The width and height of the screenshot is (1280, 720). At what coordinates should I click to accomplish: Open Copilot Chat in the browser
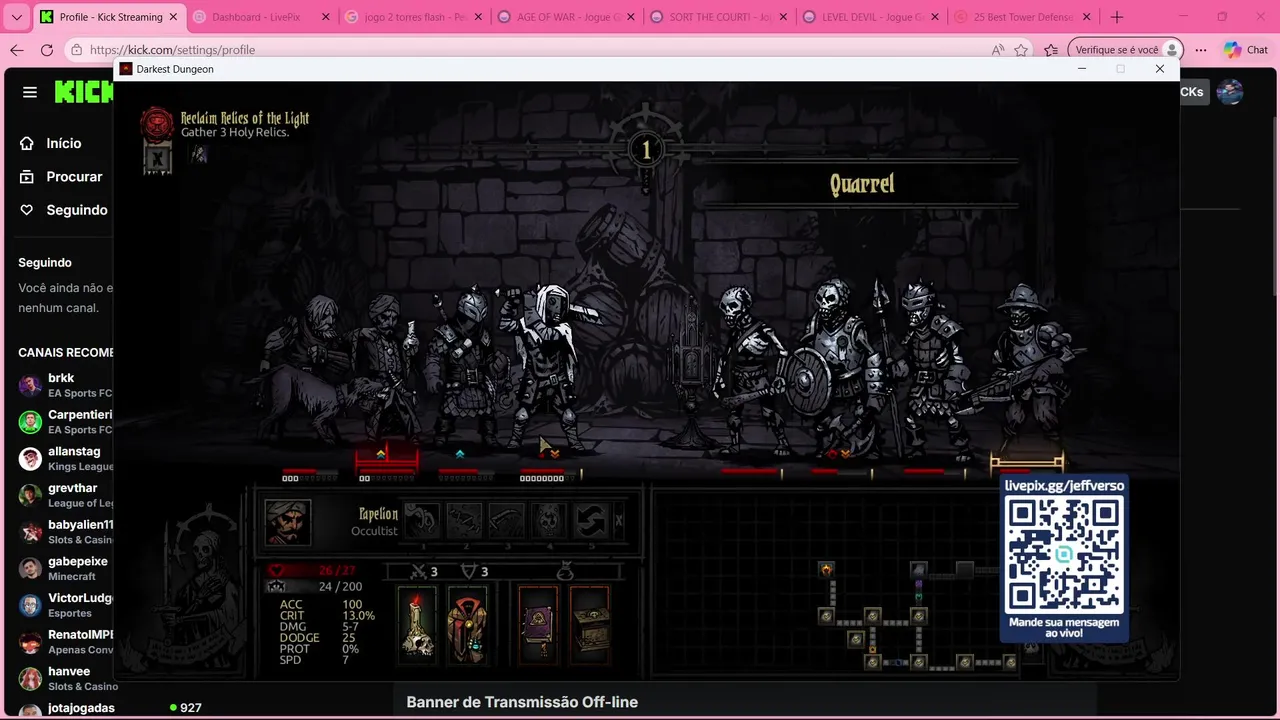point(1245,50)
